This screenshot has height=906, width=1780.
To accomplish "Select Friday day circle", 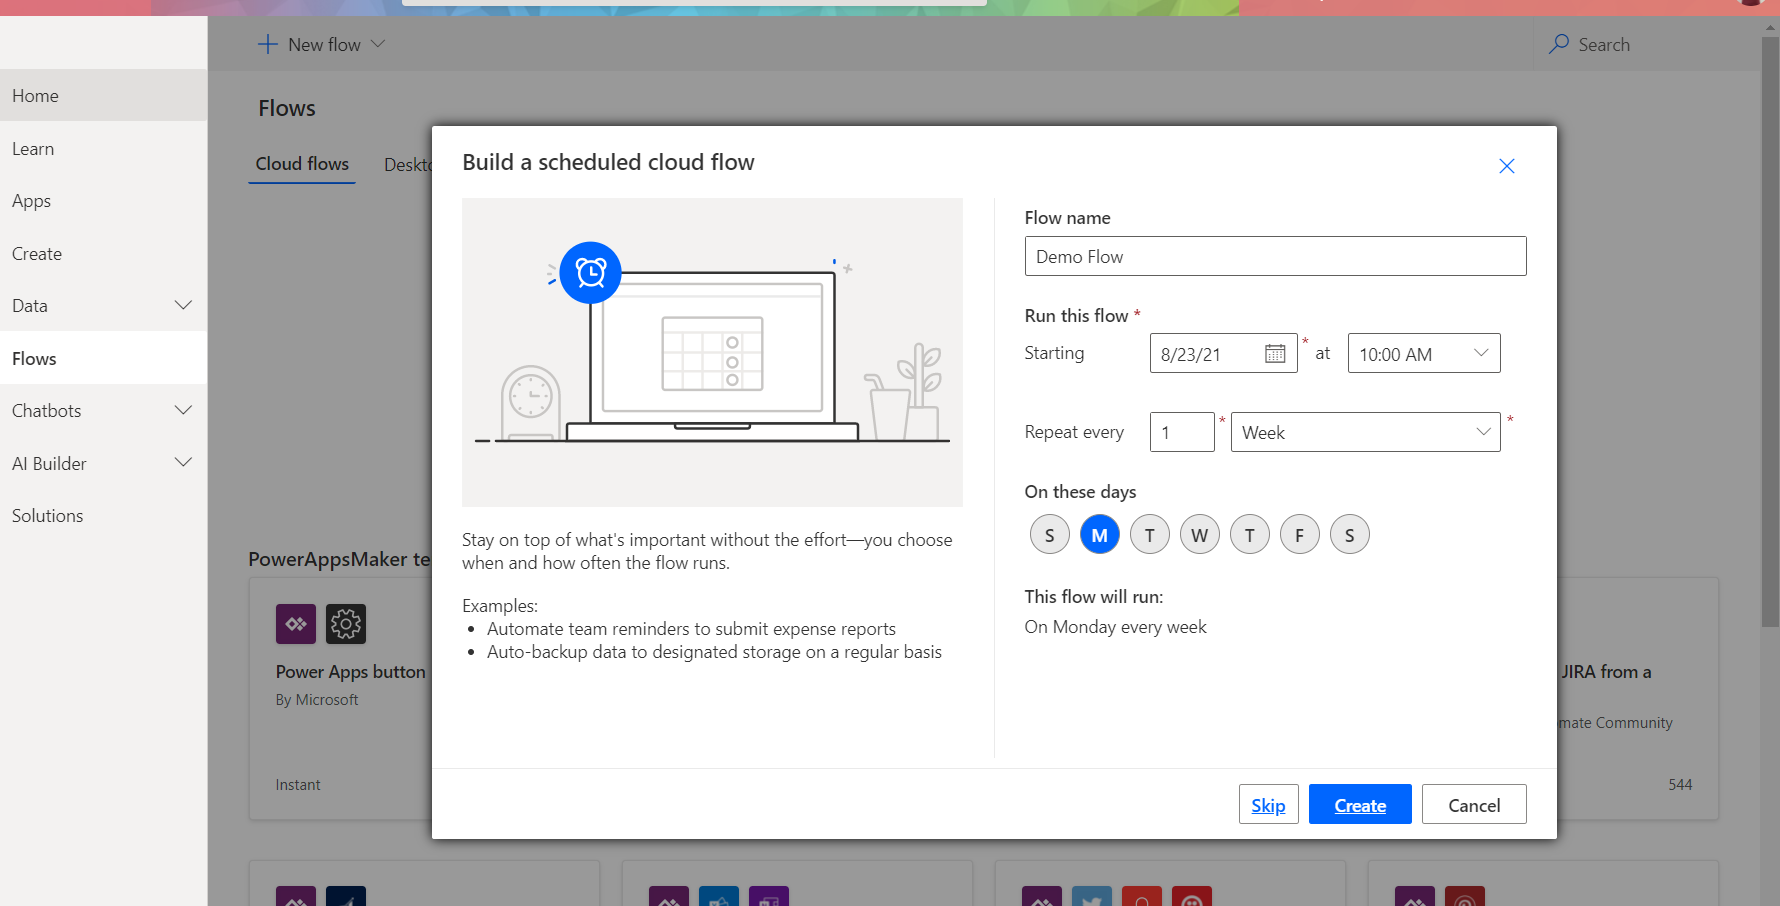I will click(1299, 535).
